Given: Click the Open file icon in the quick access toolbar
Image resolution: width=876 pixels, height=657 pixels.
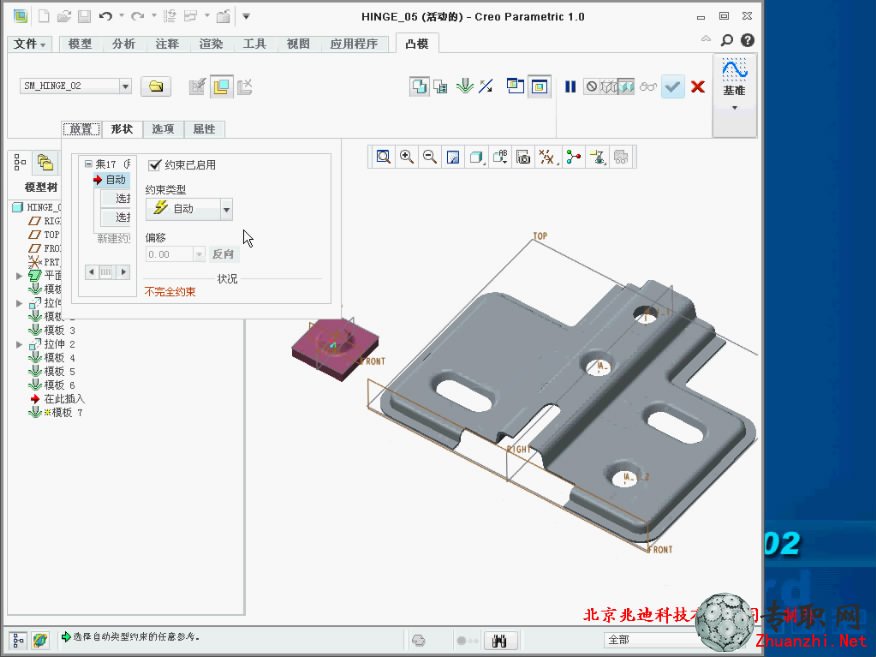Looking at the screenshot, I should click(x=64, y=16).
